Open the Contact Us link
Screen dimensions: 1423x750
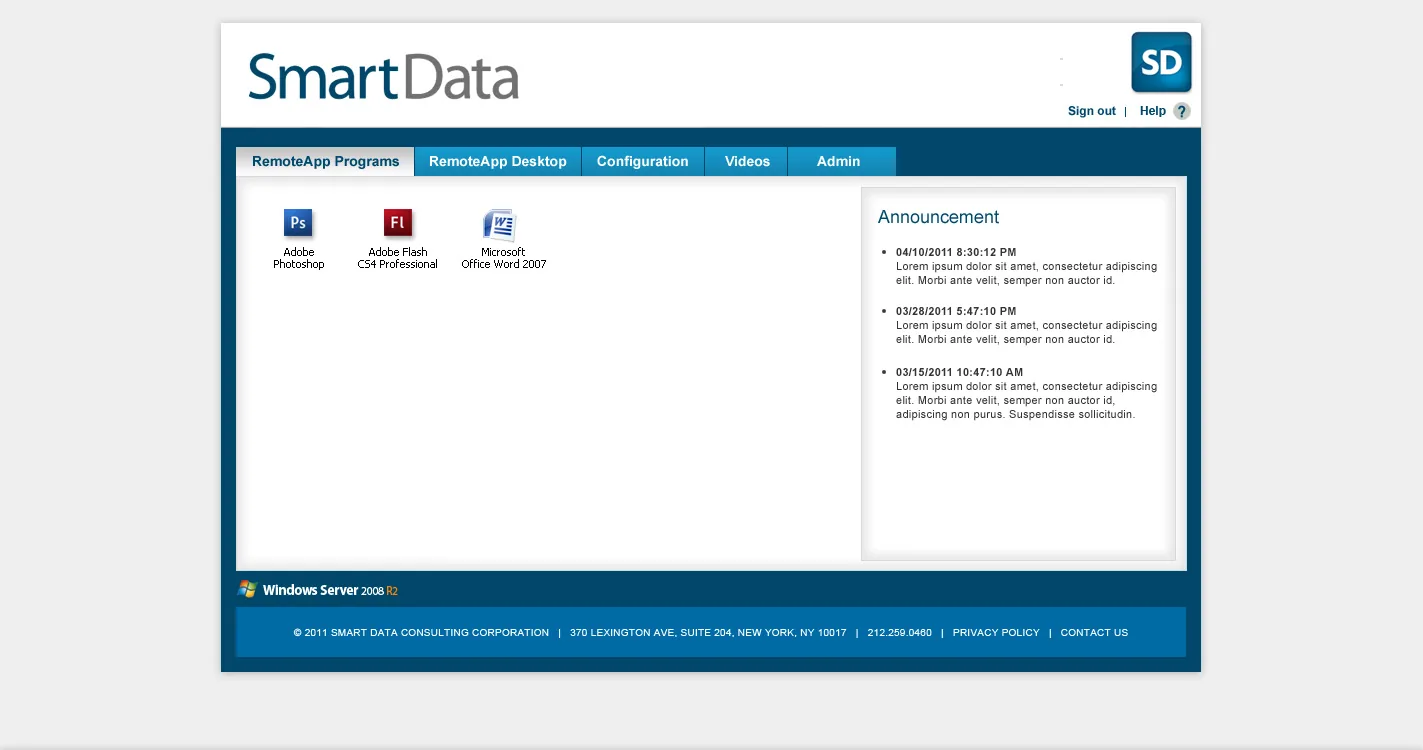click(x=1094, y=632)
